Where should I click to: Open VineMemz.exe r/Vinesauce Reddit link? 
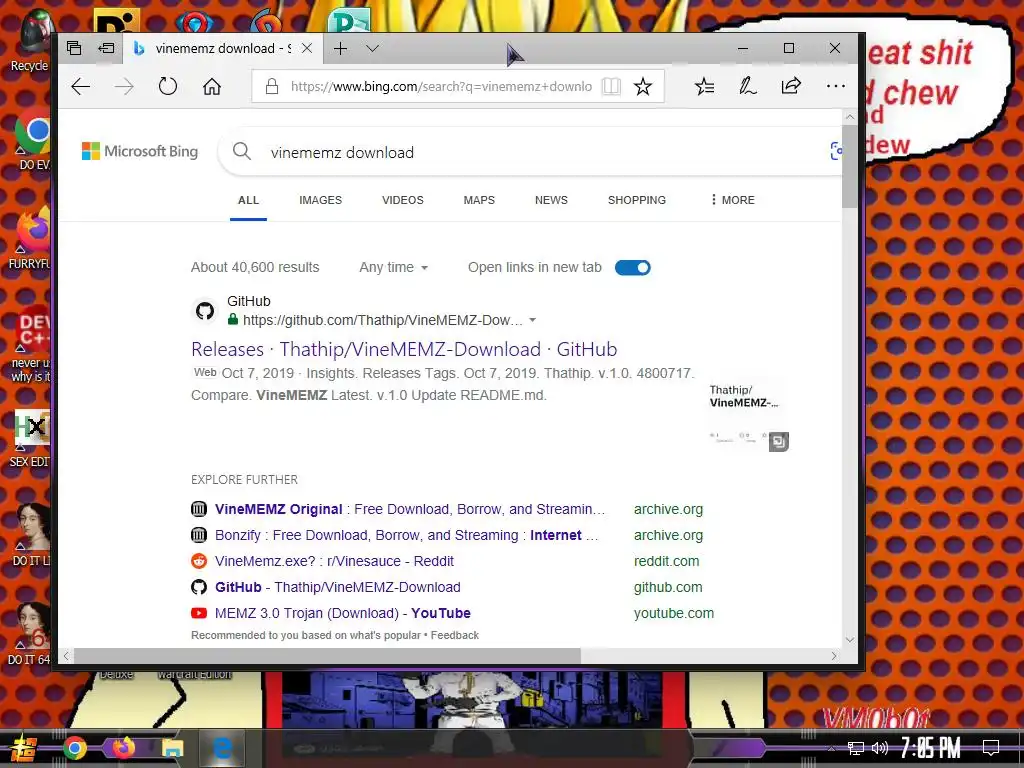(x=334, y=562)
